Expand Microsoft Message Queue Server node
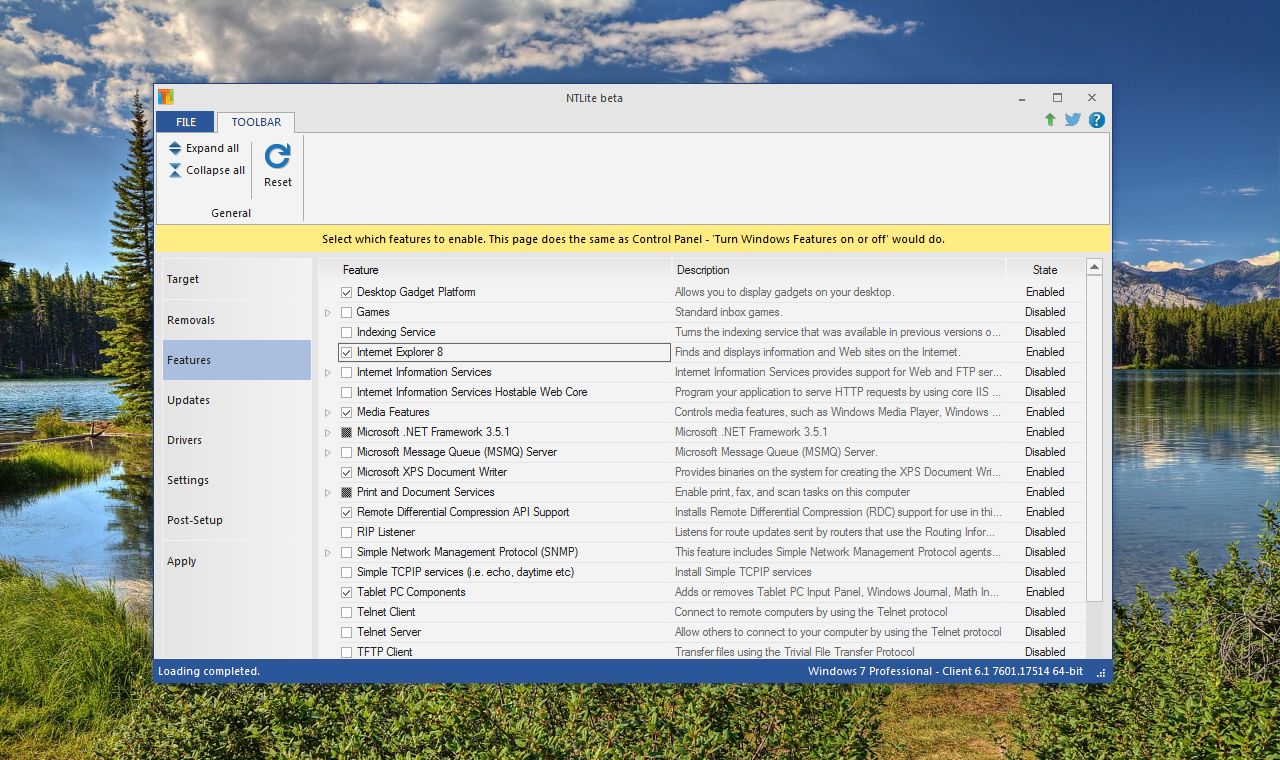The image size is (1280, 760). click(327, 452)
